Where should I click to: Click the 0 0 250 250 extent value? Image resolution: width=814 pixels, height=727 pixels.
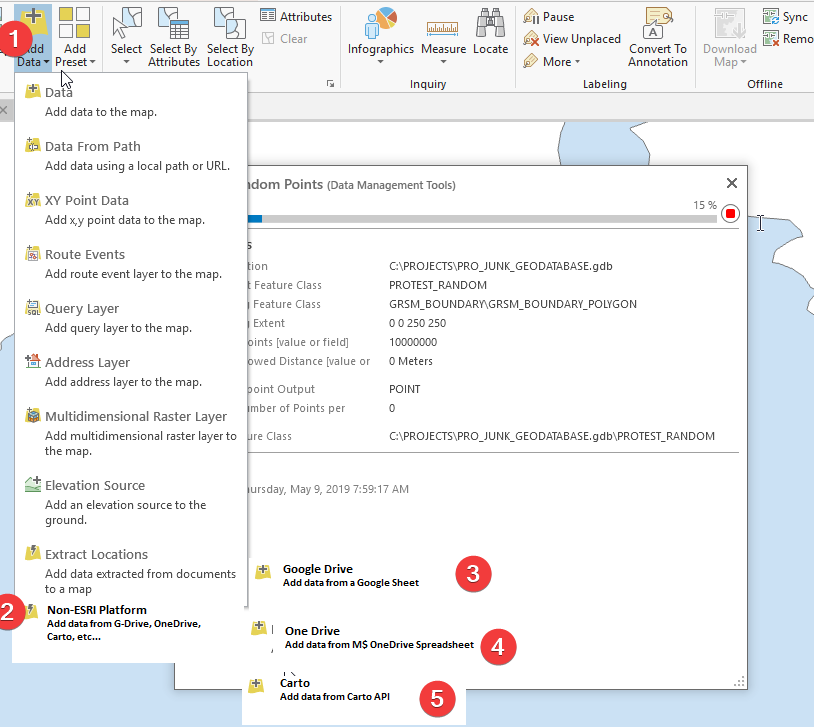417,323
